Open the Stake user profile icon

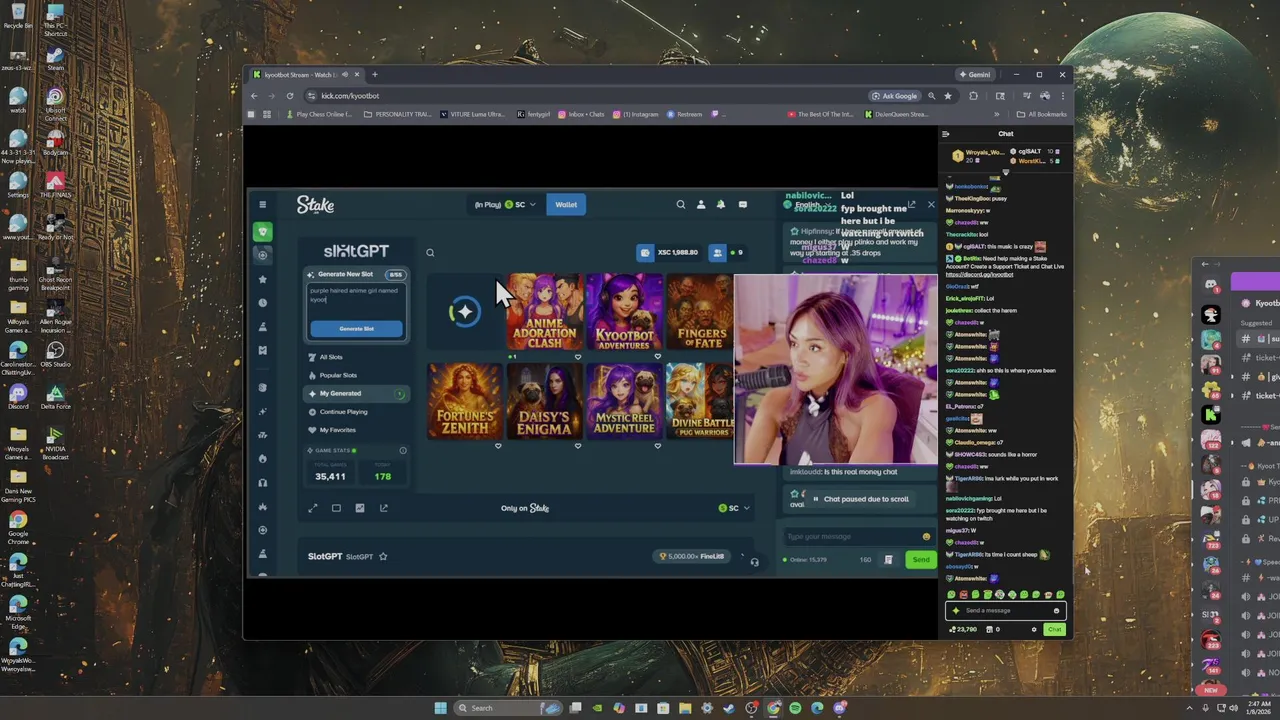click(701, 204)
